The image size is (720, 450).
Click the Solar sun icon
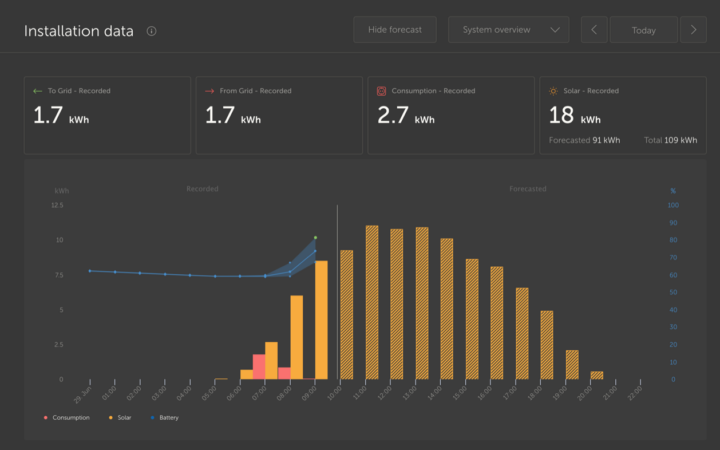[x=553, y=91]
